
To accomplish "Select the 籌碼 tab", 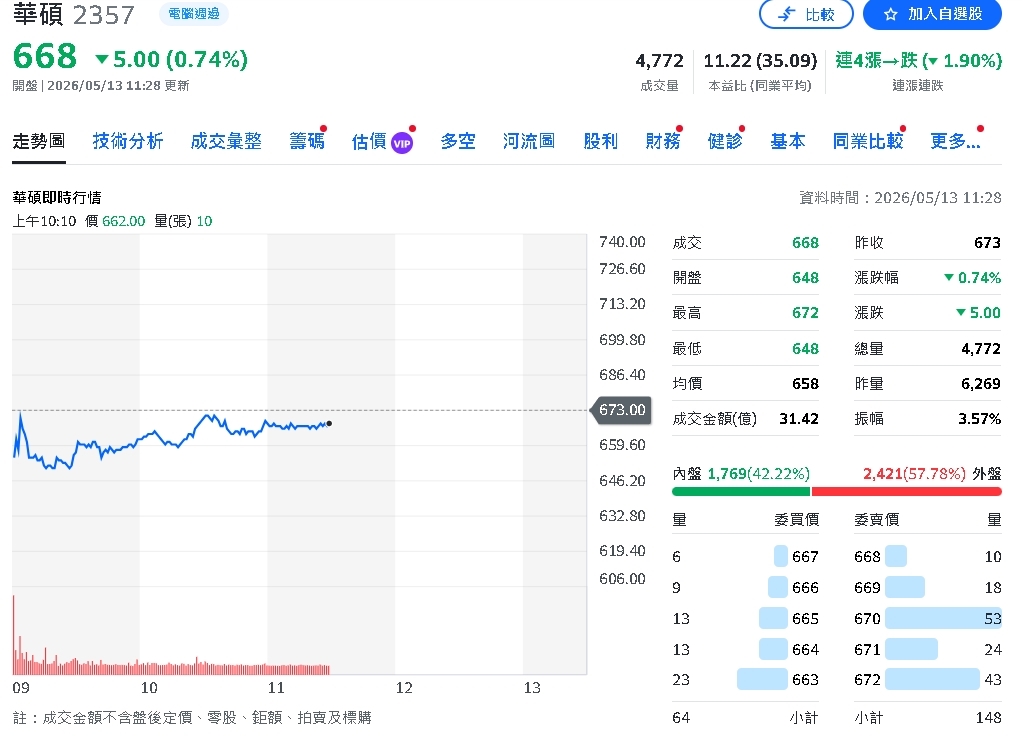I will tap(306, 141).
